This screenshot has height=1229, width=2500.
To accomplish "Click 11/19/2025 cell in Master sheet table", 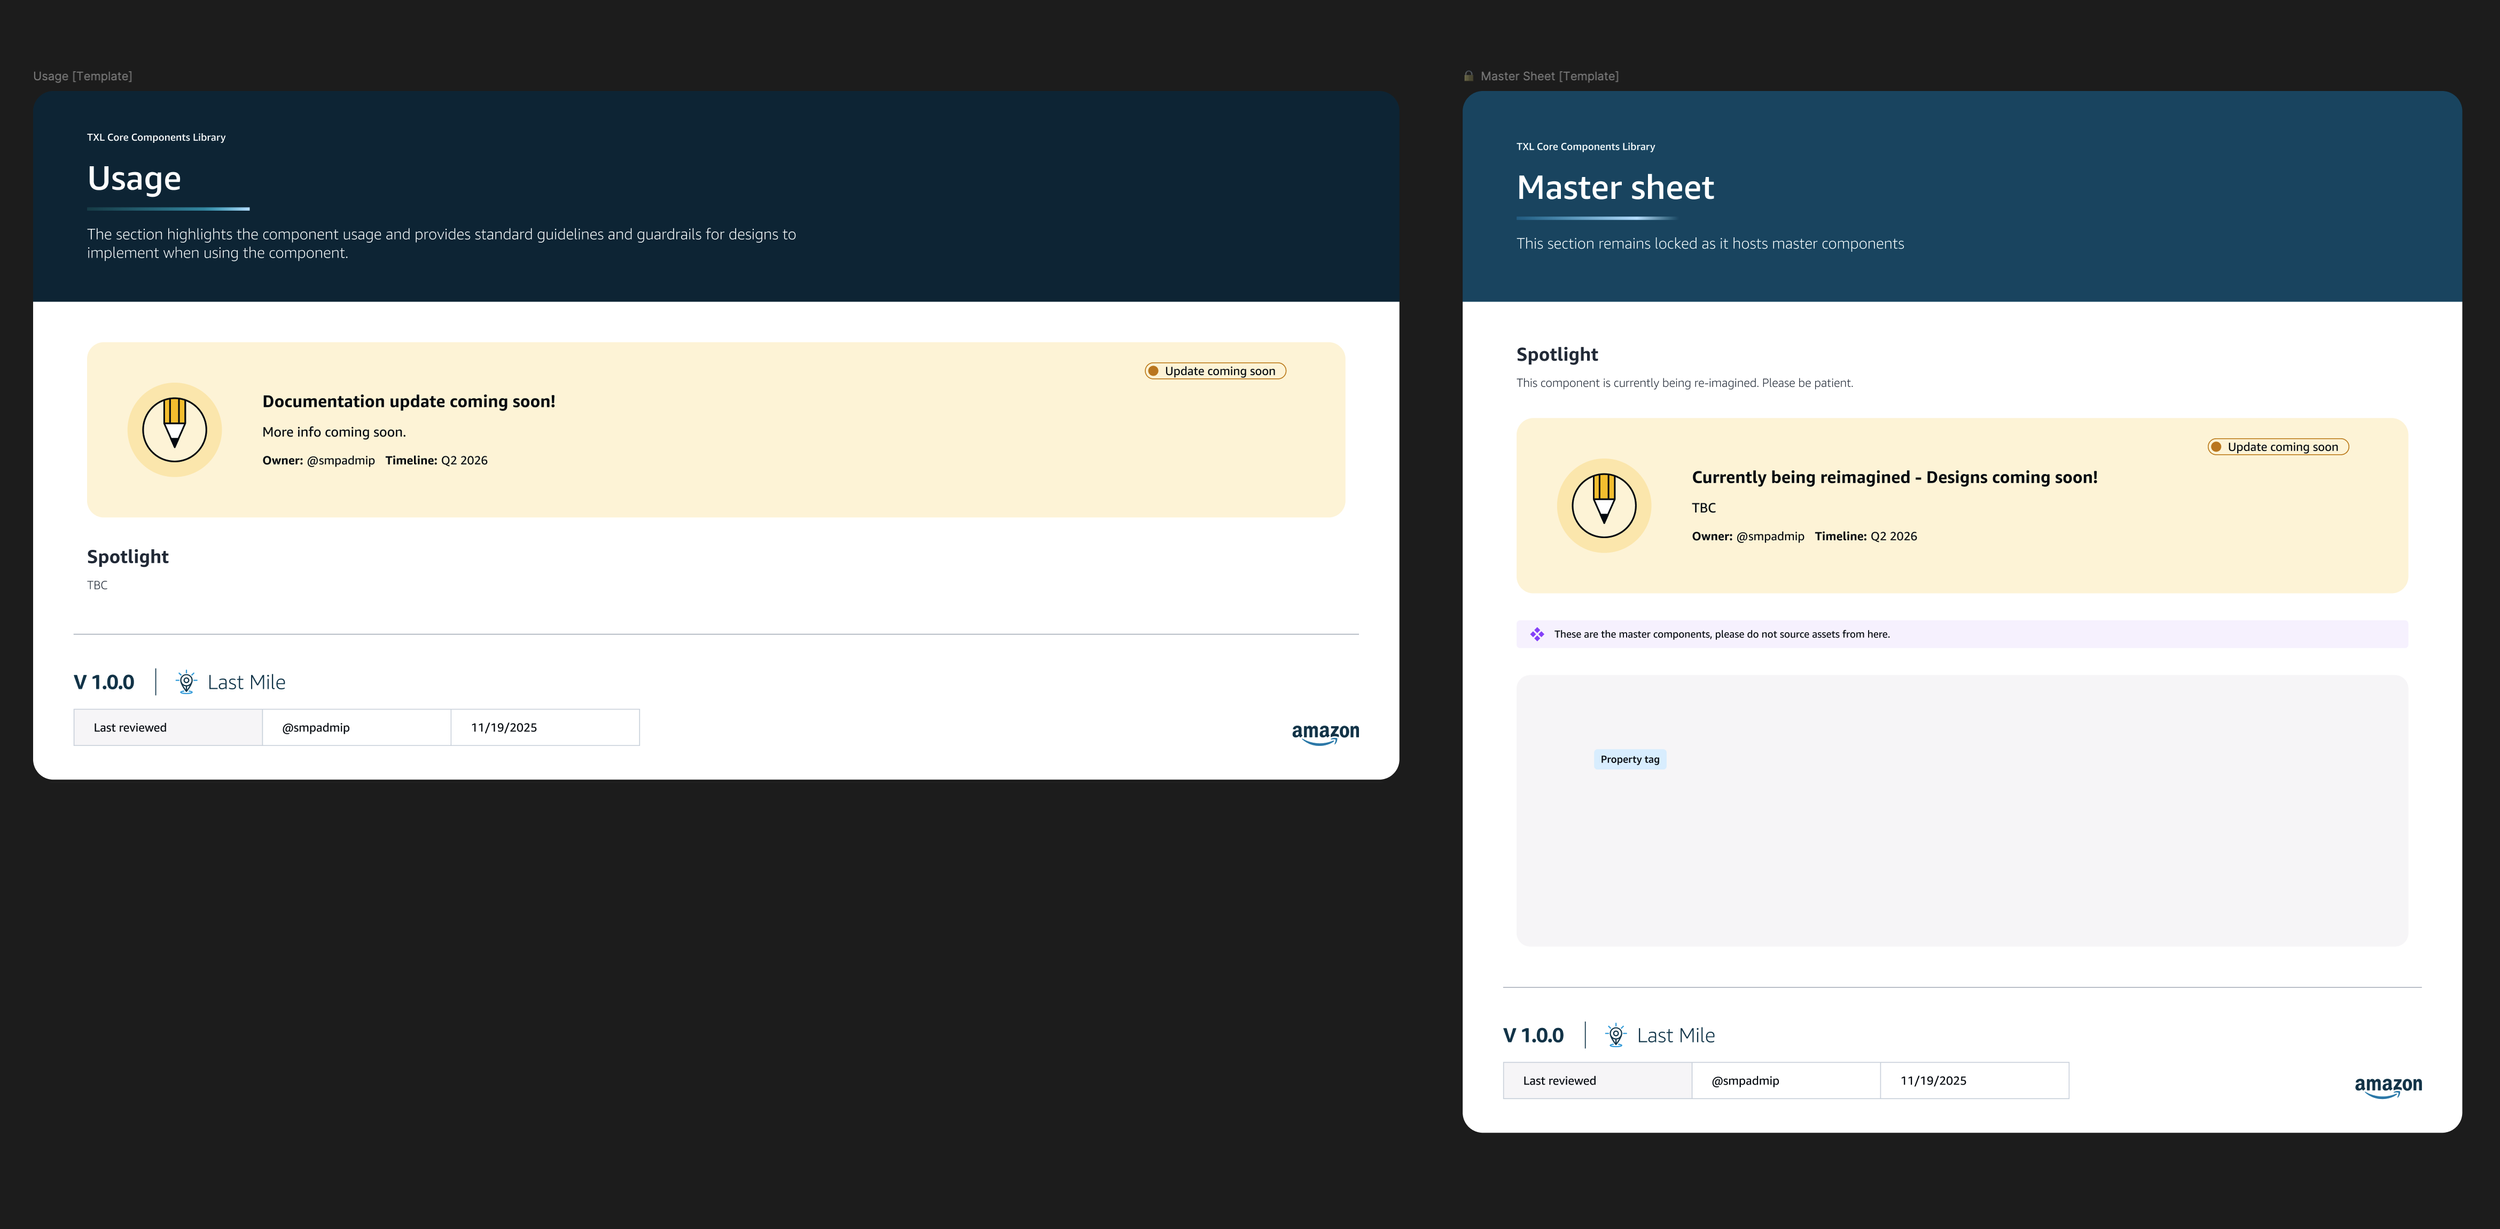I will pos(1974,1080).
